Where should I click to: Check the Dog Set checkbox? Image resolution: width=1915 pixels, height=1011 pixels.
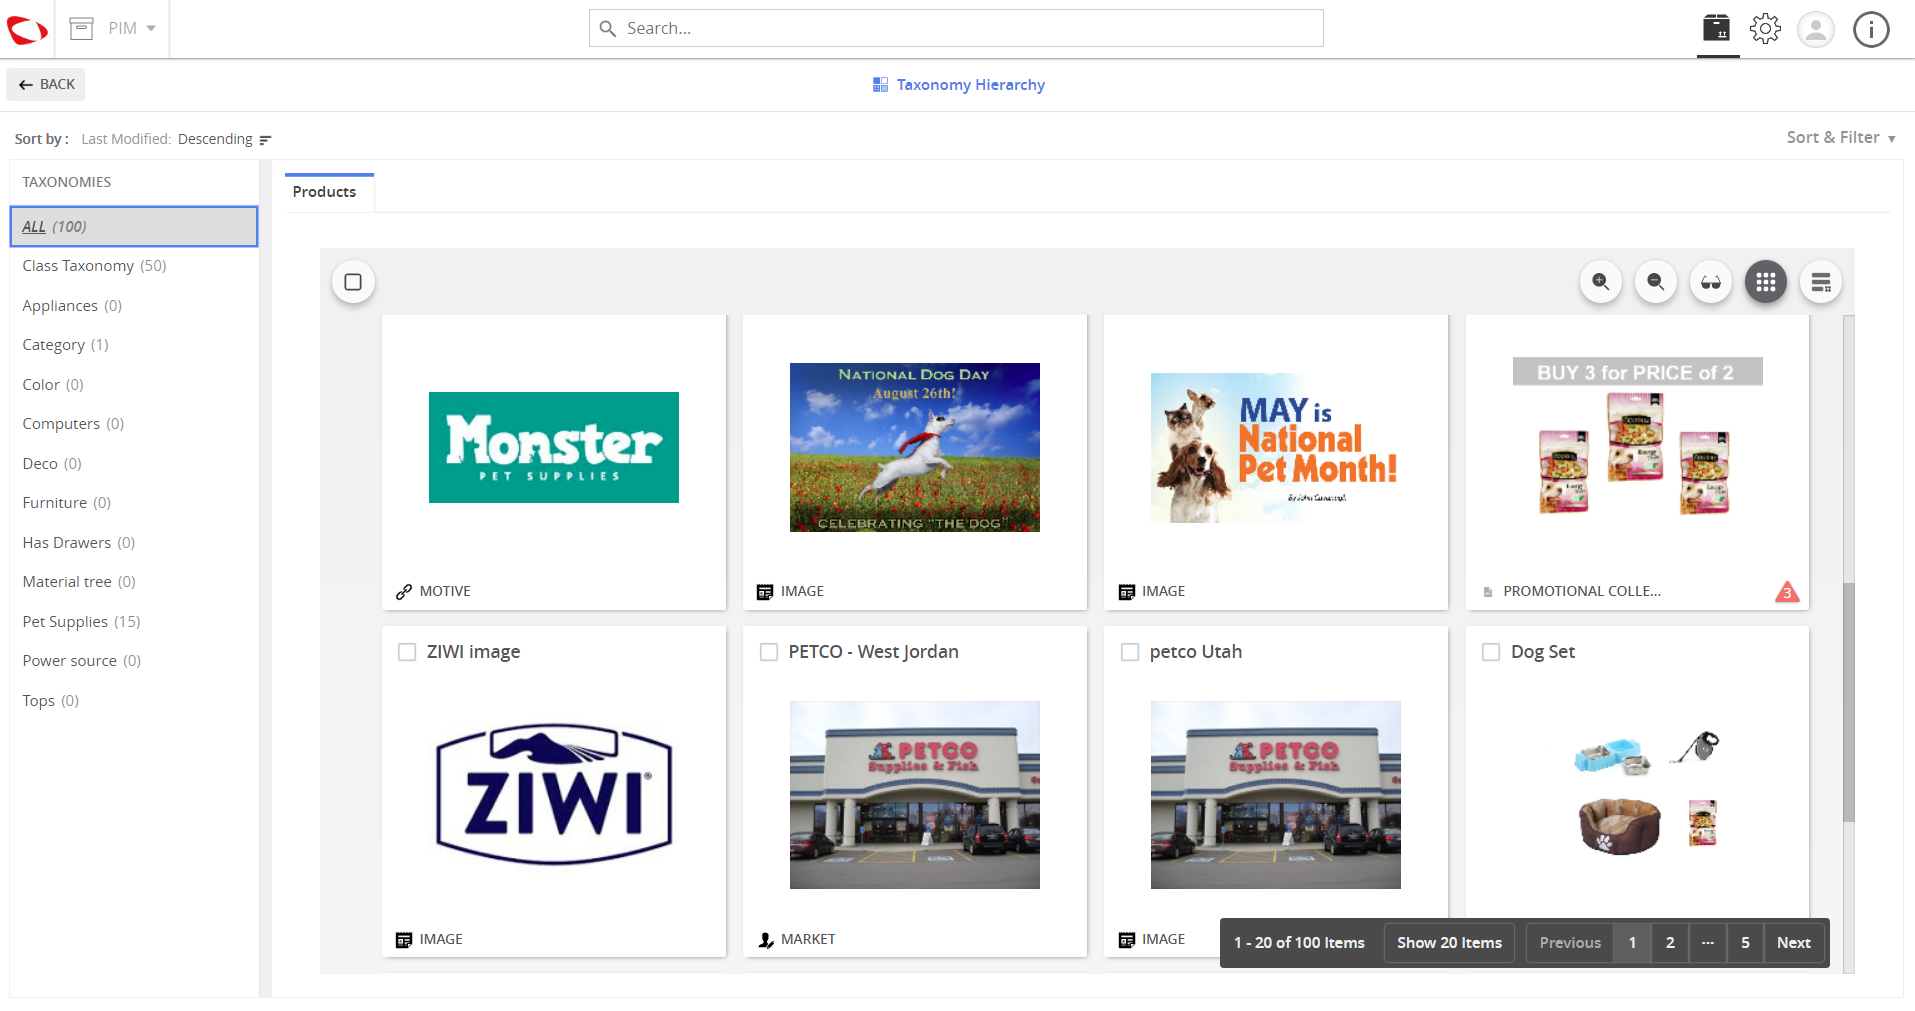click(x=1491, y=652)
